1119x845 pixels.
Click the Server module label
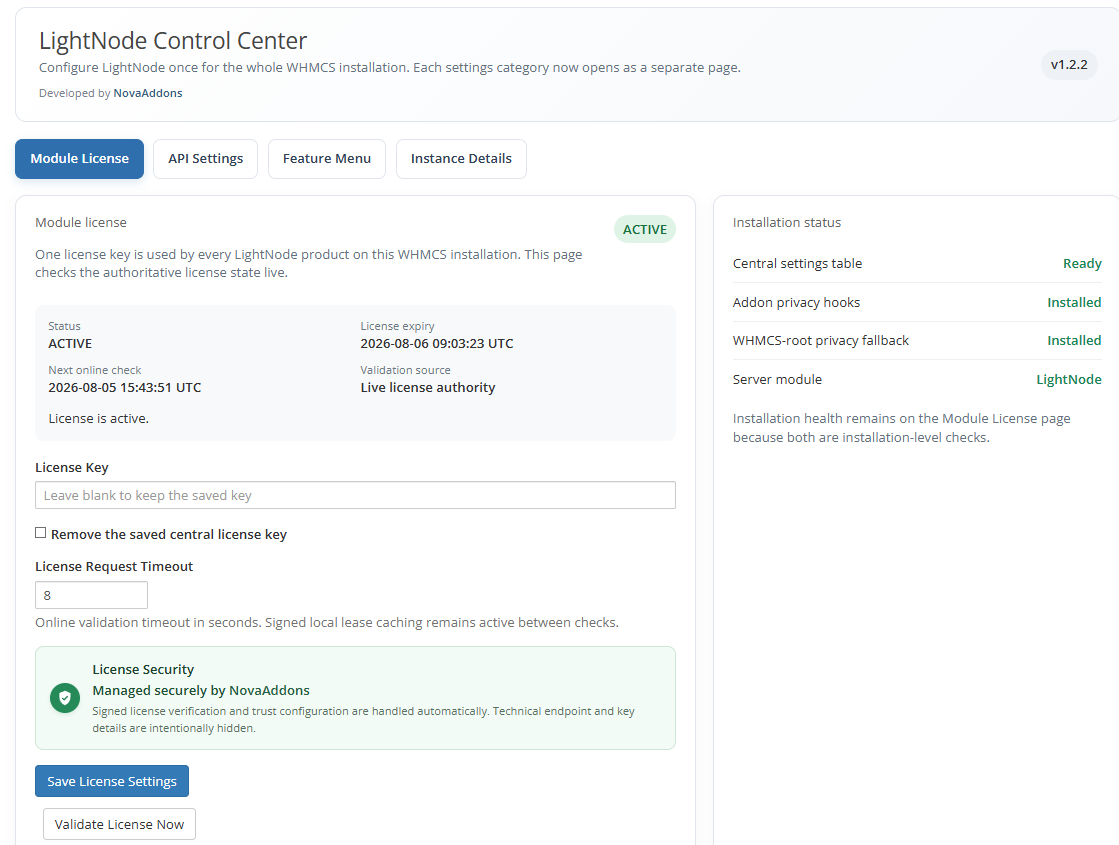click(777, 380)
